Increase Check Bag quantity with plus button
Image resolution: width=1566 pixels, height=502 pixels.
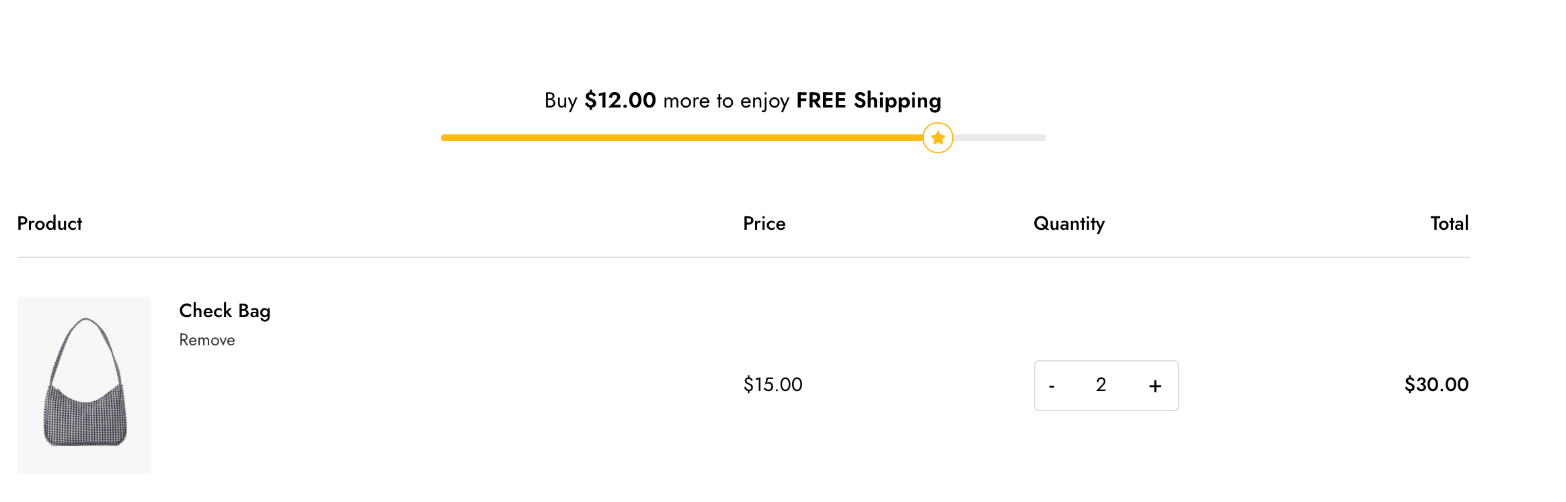pyautogui.click(x=1155, y=386)
